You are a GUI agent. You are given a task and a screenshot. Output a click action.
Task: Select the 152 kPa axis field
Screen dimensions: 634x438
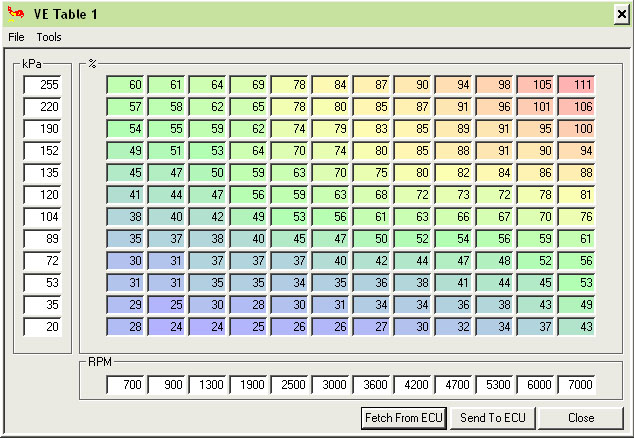click(42, 151)
